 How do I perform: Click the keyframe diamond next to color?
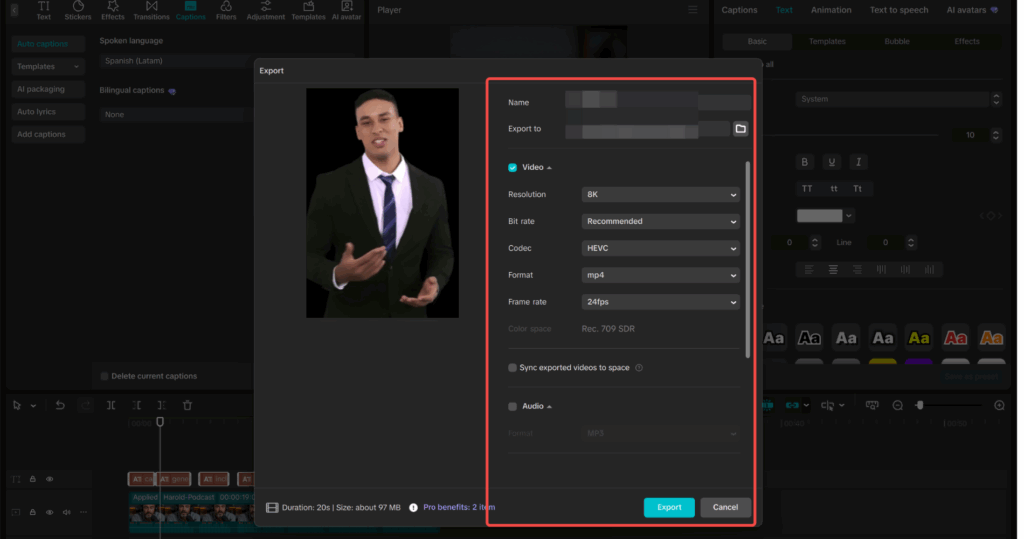coord(991,216)
